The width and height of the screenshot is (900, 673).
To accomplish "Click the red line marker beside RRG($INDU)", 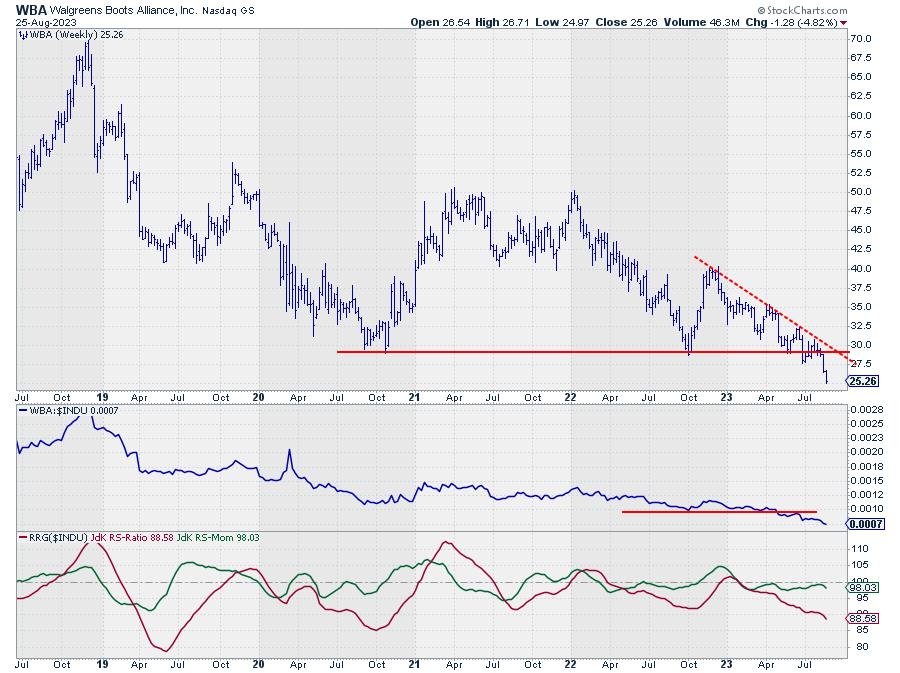I will [23, 538].
